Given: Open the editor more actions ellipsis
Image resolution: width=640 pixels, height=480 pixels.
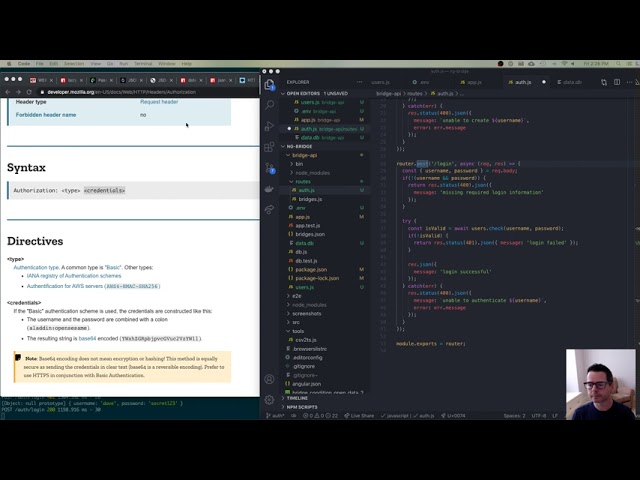Looking at the screenshot, I should (629, 82).
